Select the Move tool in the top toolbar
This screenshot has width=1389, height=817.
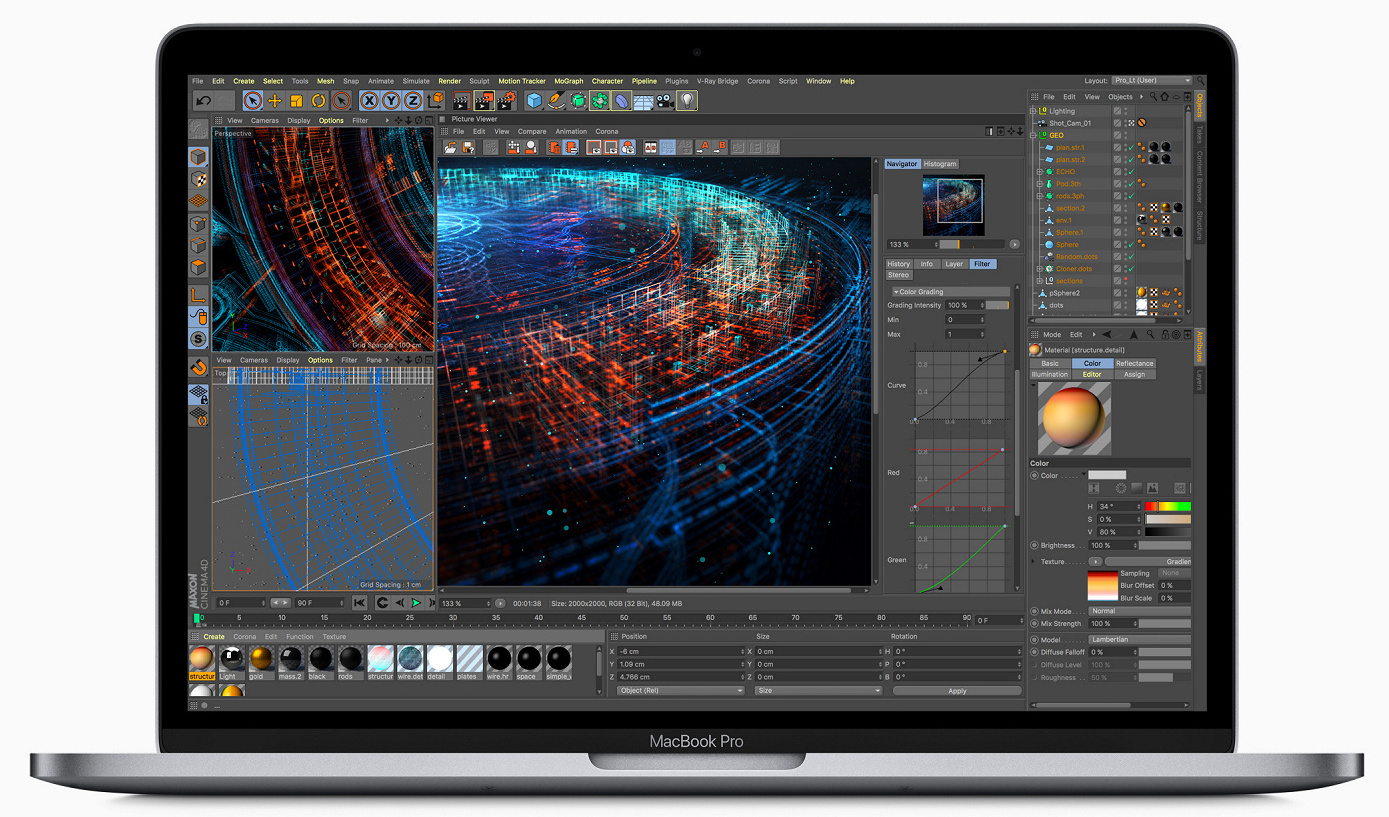(275, 101)
